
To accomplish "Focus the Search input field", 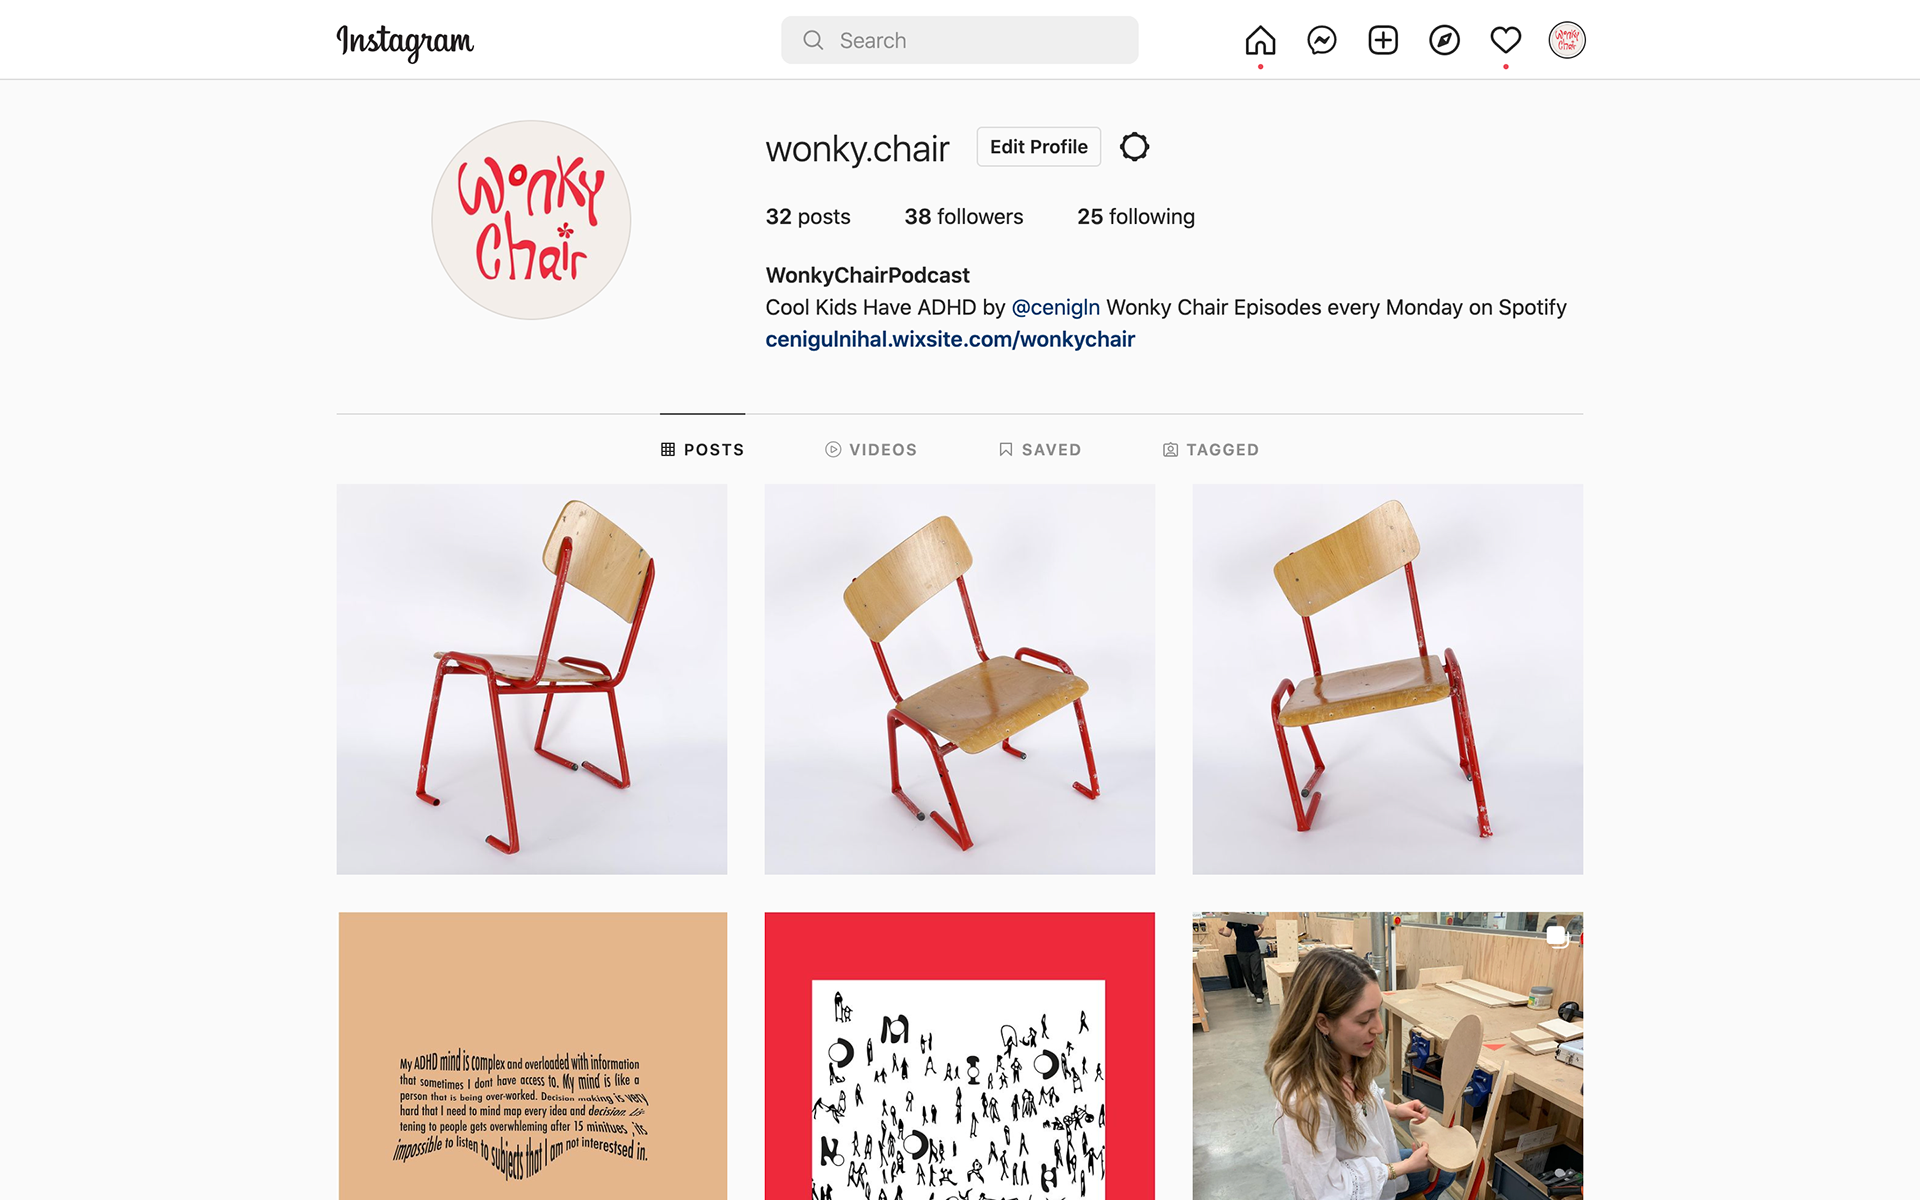I will (959, 40).
